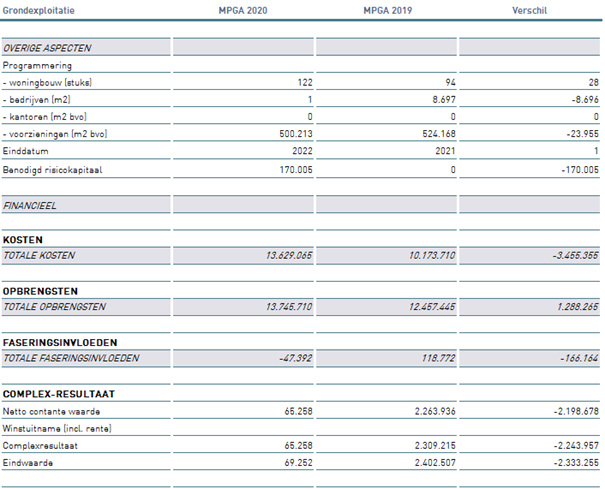The width and height of the screenshot is (605, 489).
Task: Select the Verschil column header
Action: 528,9
